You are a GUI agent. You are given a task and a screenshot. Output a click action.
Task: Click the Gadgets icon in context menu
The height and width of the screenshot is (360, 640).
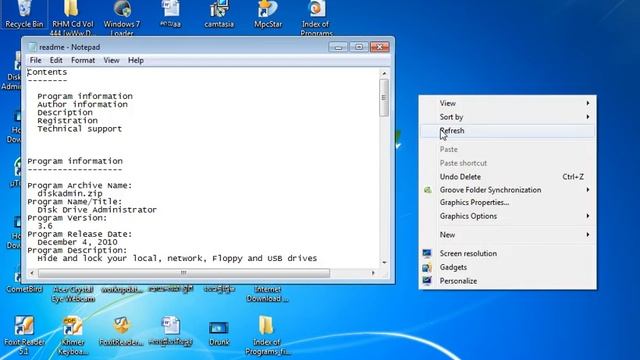click(x=427, y=267)
